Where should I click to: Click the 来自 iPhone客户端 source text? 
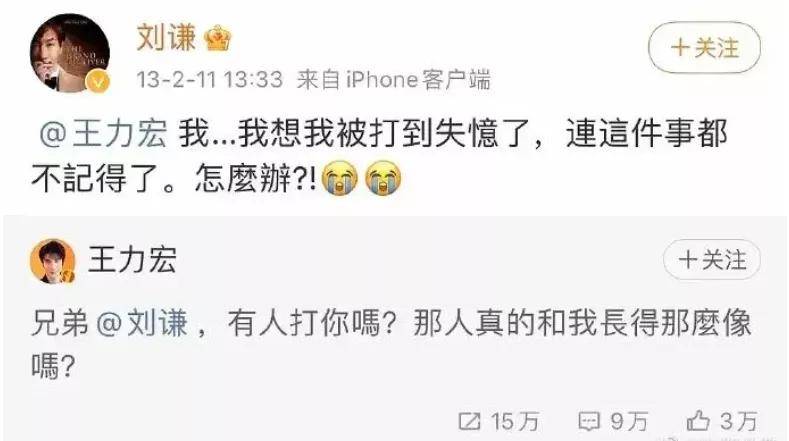pyautogui.click(x=393, y=80)
